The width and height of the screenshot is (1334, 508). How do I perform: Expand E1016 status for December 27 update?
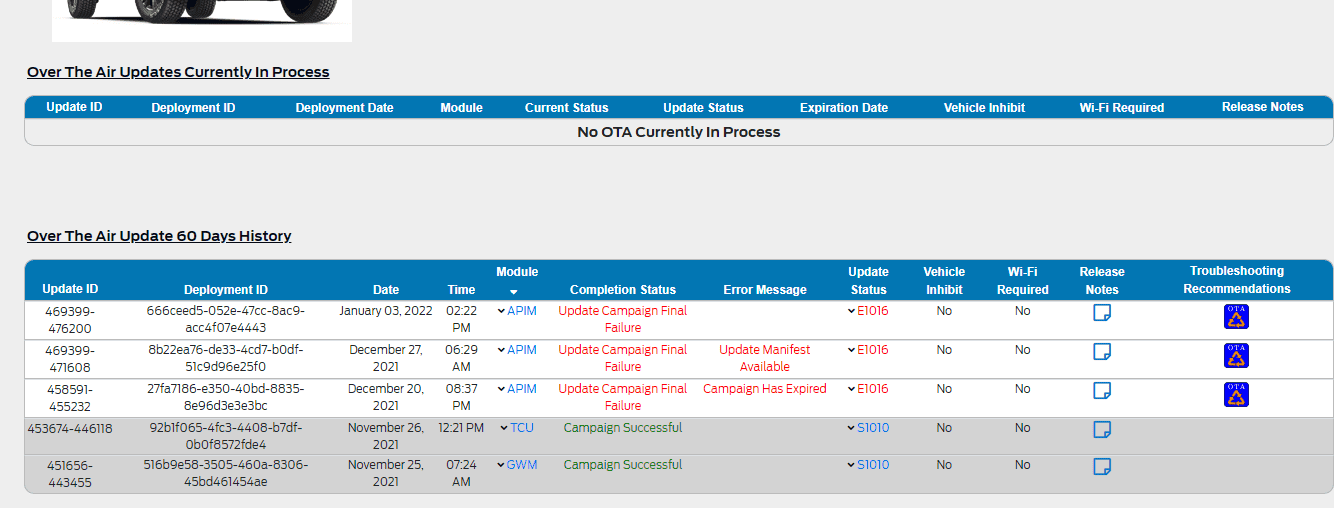click(x=851, y=350)
